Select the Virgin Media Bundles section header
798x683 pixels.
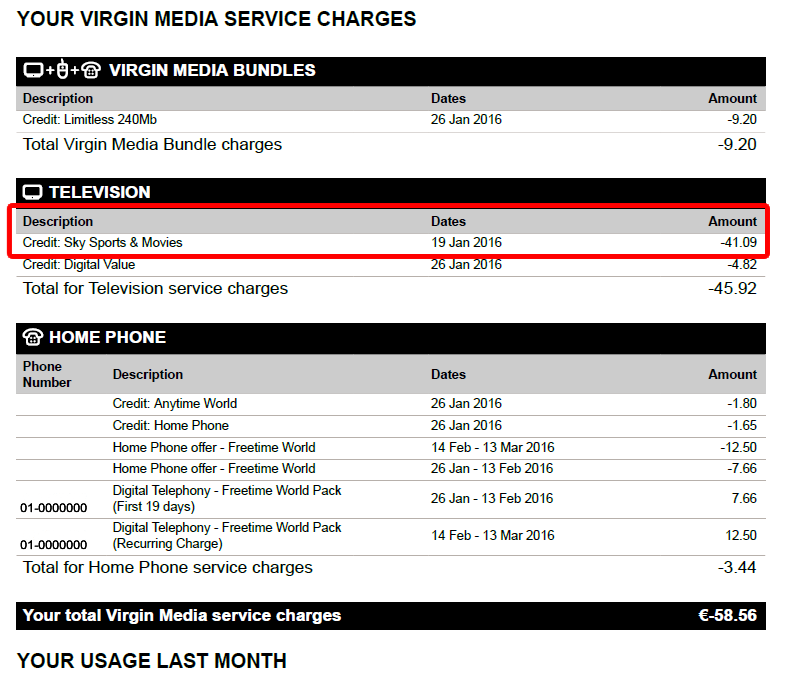click(x=212, y=70)
